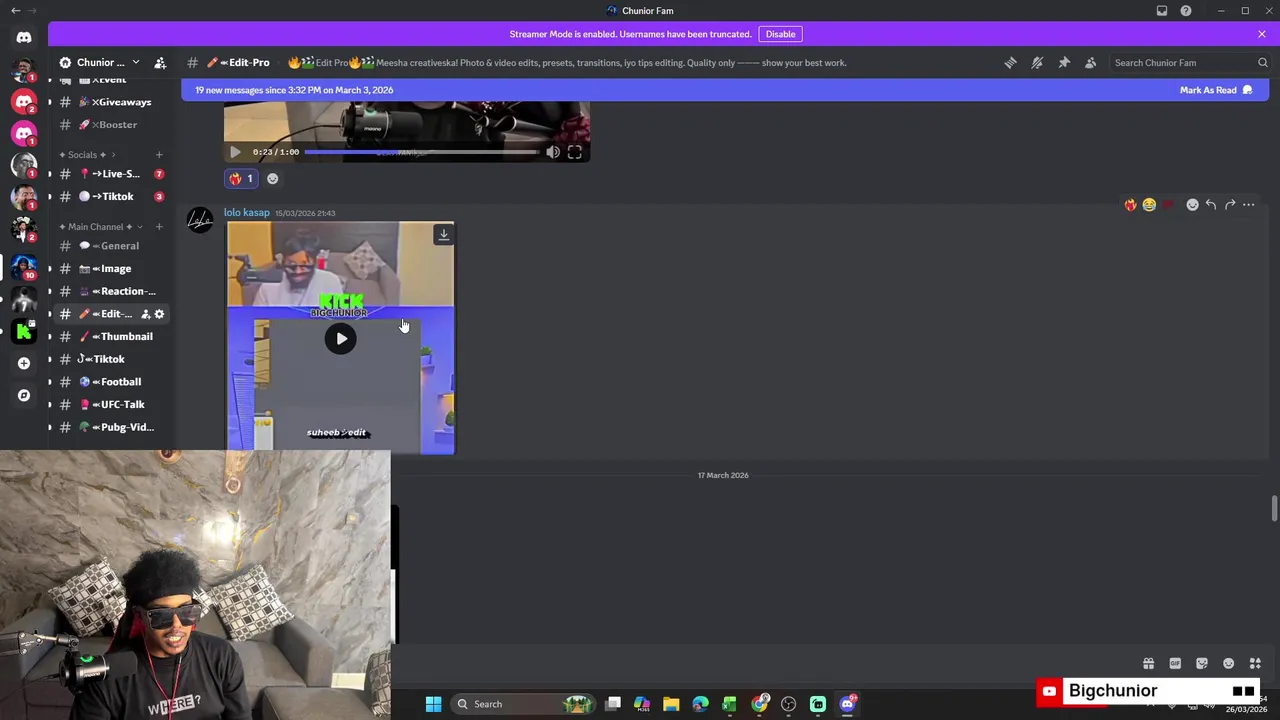This screenshot has height=720, width=1280.
Task: Create channel in Socials with plus icon
Action: [159, 155]
